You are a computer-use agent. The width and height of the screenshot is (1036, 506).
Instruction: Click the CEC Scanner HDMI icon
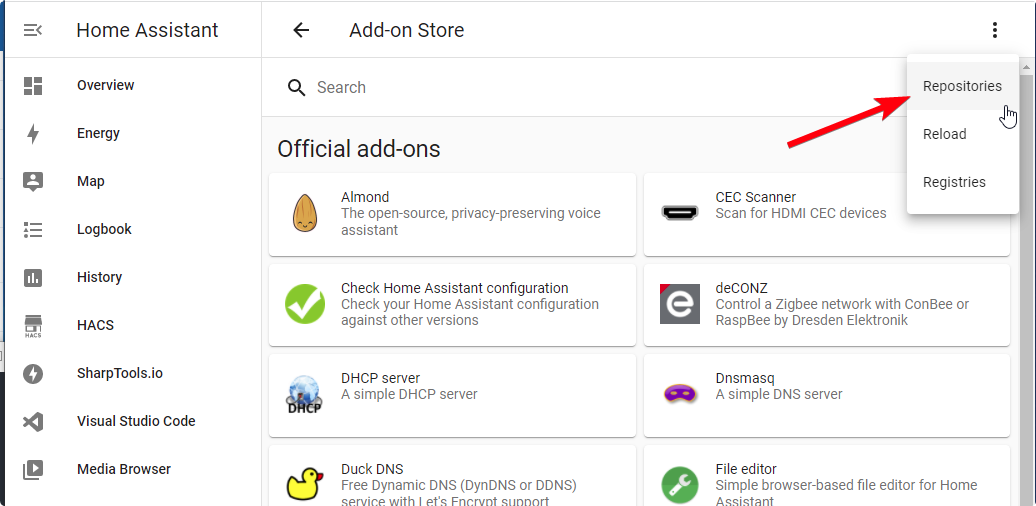click(680, 213)
